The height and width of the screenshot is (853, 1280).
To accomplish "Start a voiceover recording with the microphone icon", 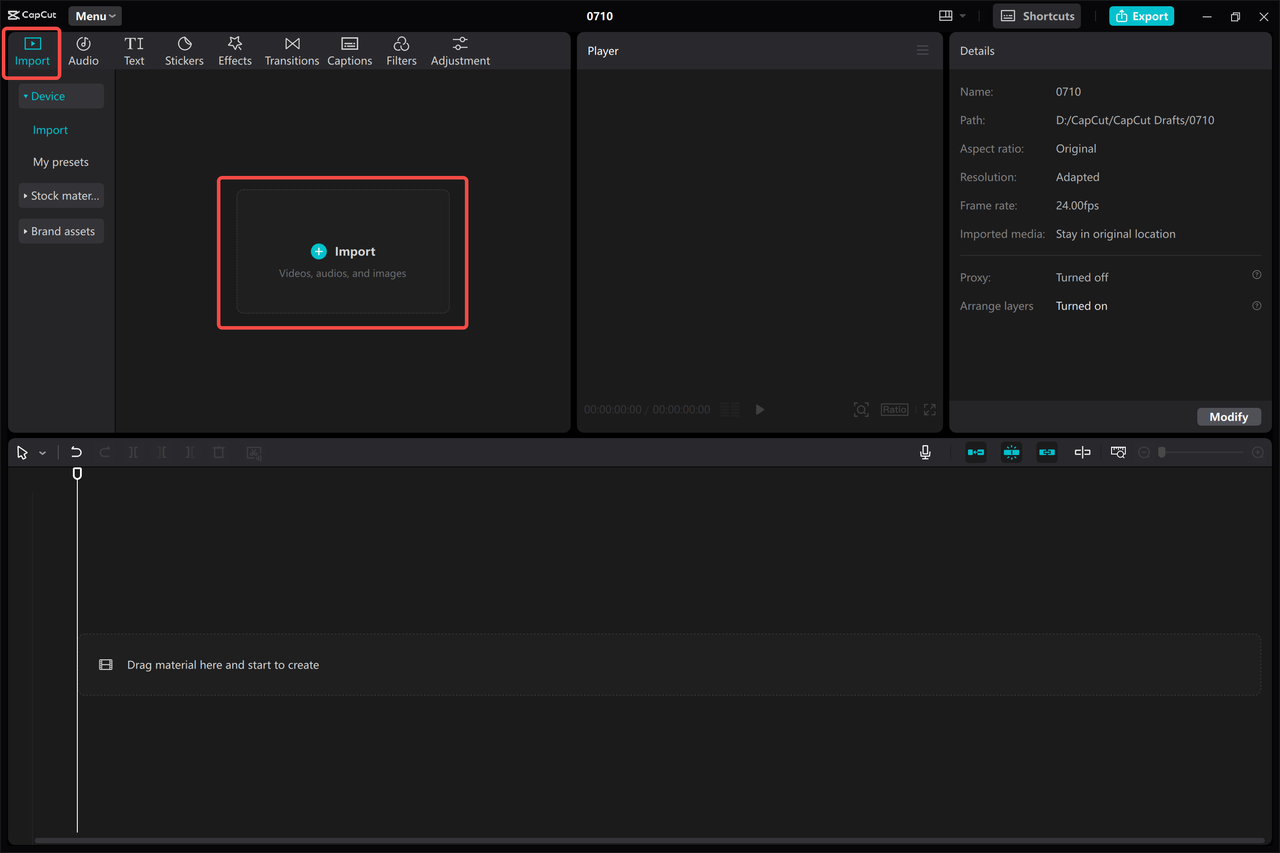I will pyautogui.click(x=925, y=452).
